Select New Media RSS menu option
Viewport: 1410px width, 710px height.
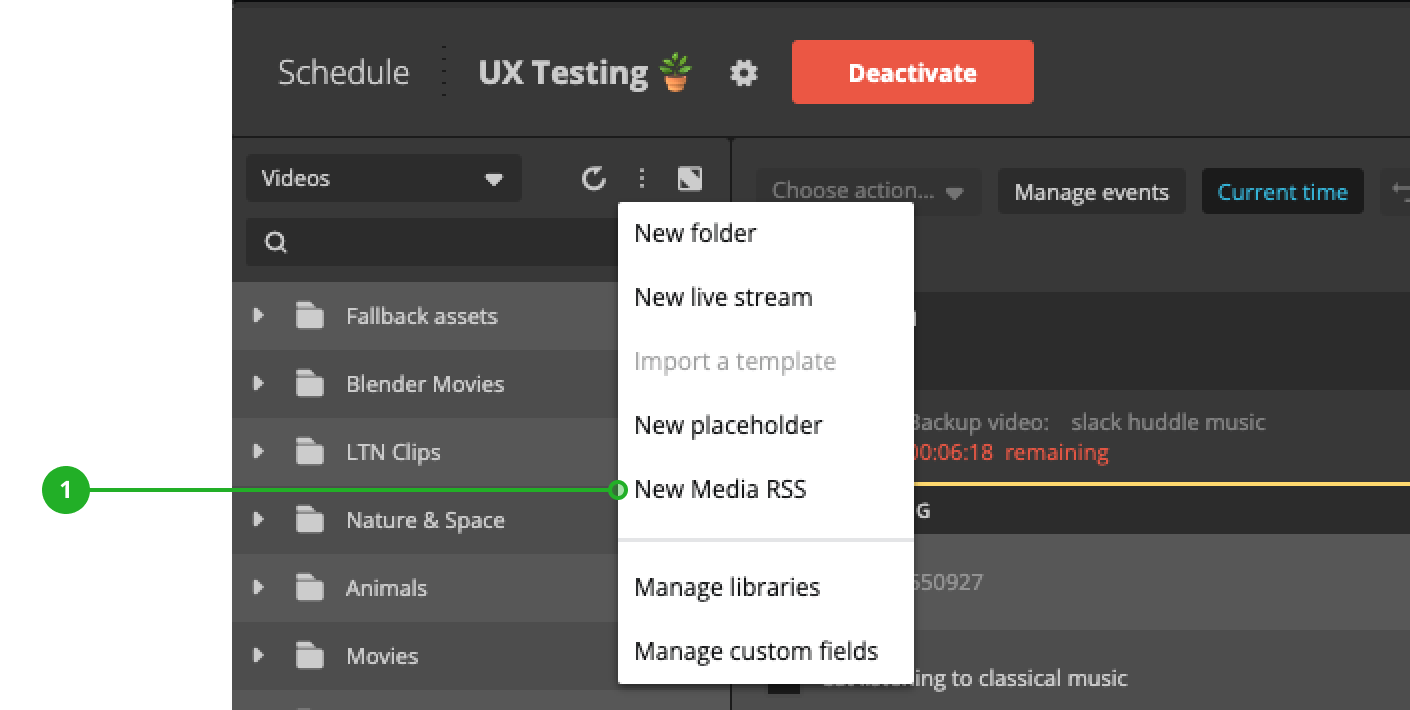pyautogui.click(x=720, y=489)
